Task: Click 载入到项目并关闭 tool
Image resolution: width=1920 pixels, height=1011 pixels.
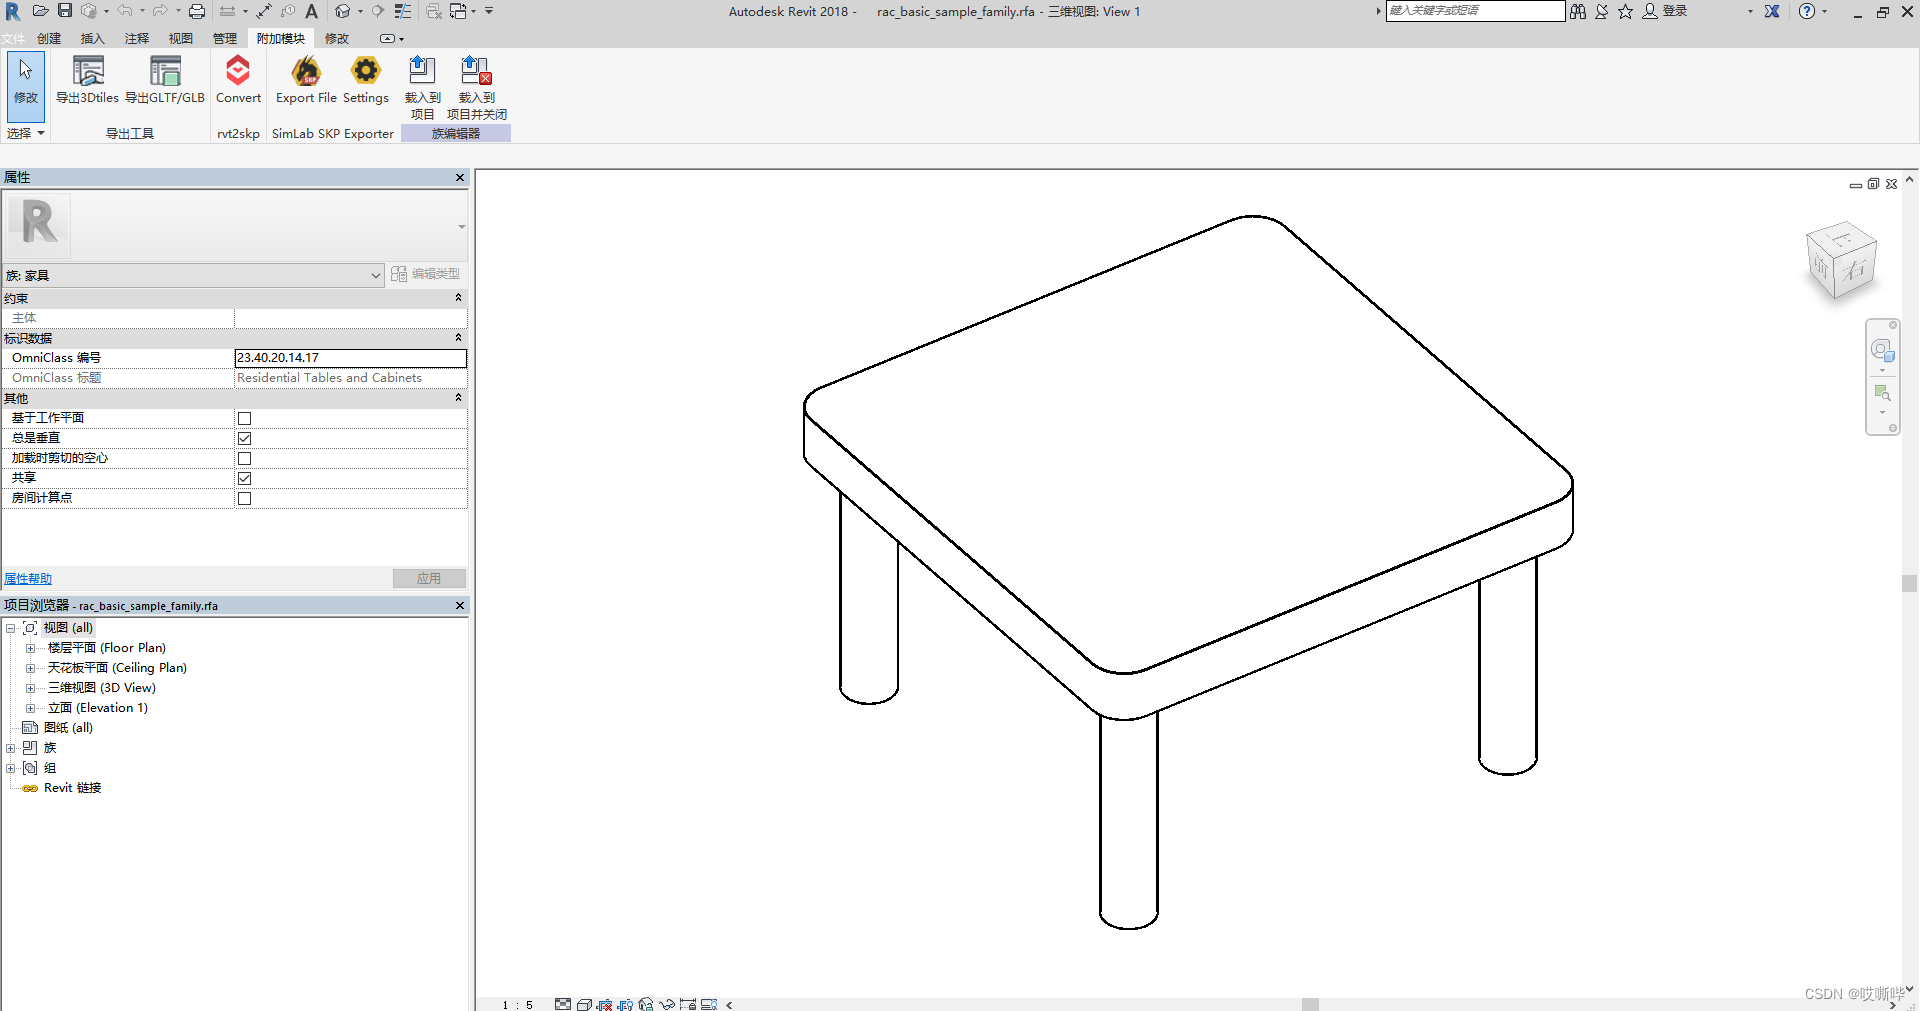Action: tap(476, 85)
